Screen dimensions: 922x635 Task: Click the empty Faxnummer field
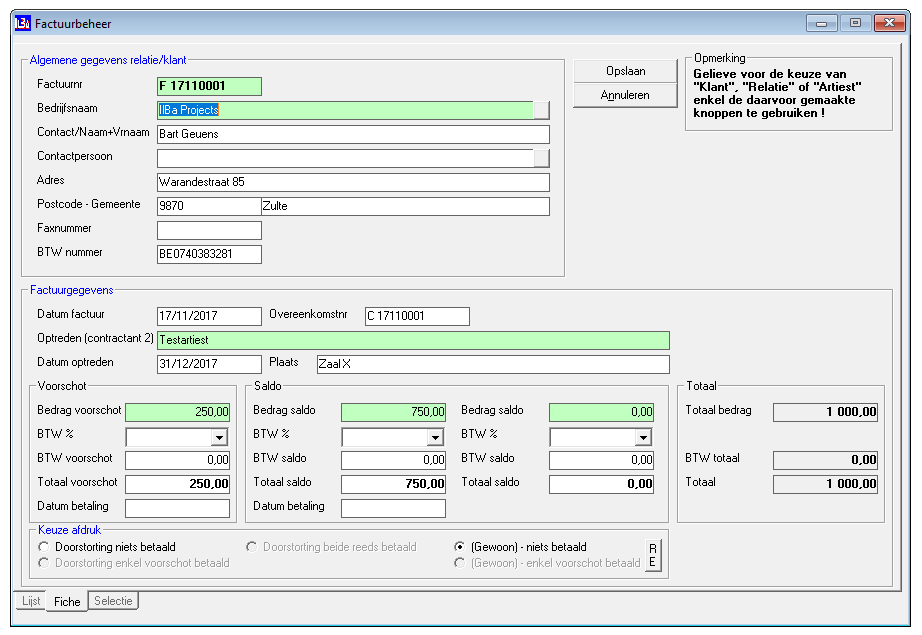pos(209,230)
